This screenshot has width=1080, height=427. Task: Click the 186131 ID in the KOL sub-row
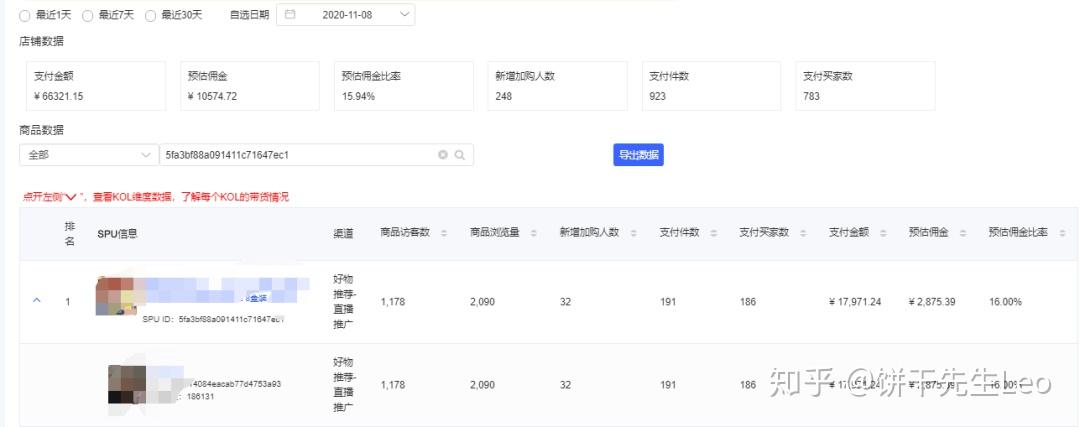point(200,397)
